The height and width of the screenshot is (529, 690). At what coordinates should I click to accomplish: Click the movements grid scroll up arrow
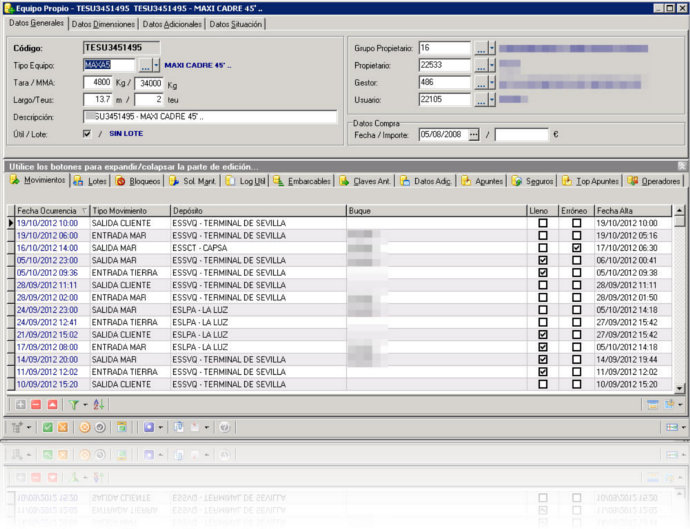679,210
